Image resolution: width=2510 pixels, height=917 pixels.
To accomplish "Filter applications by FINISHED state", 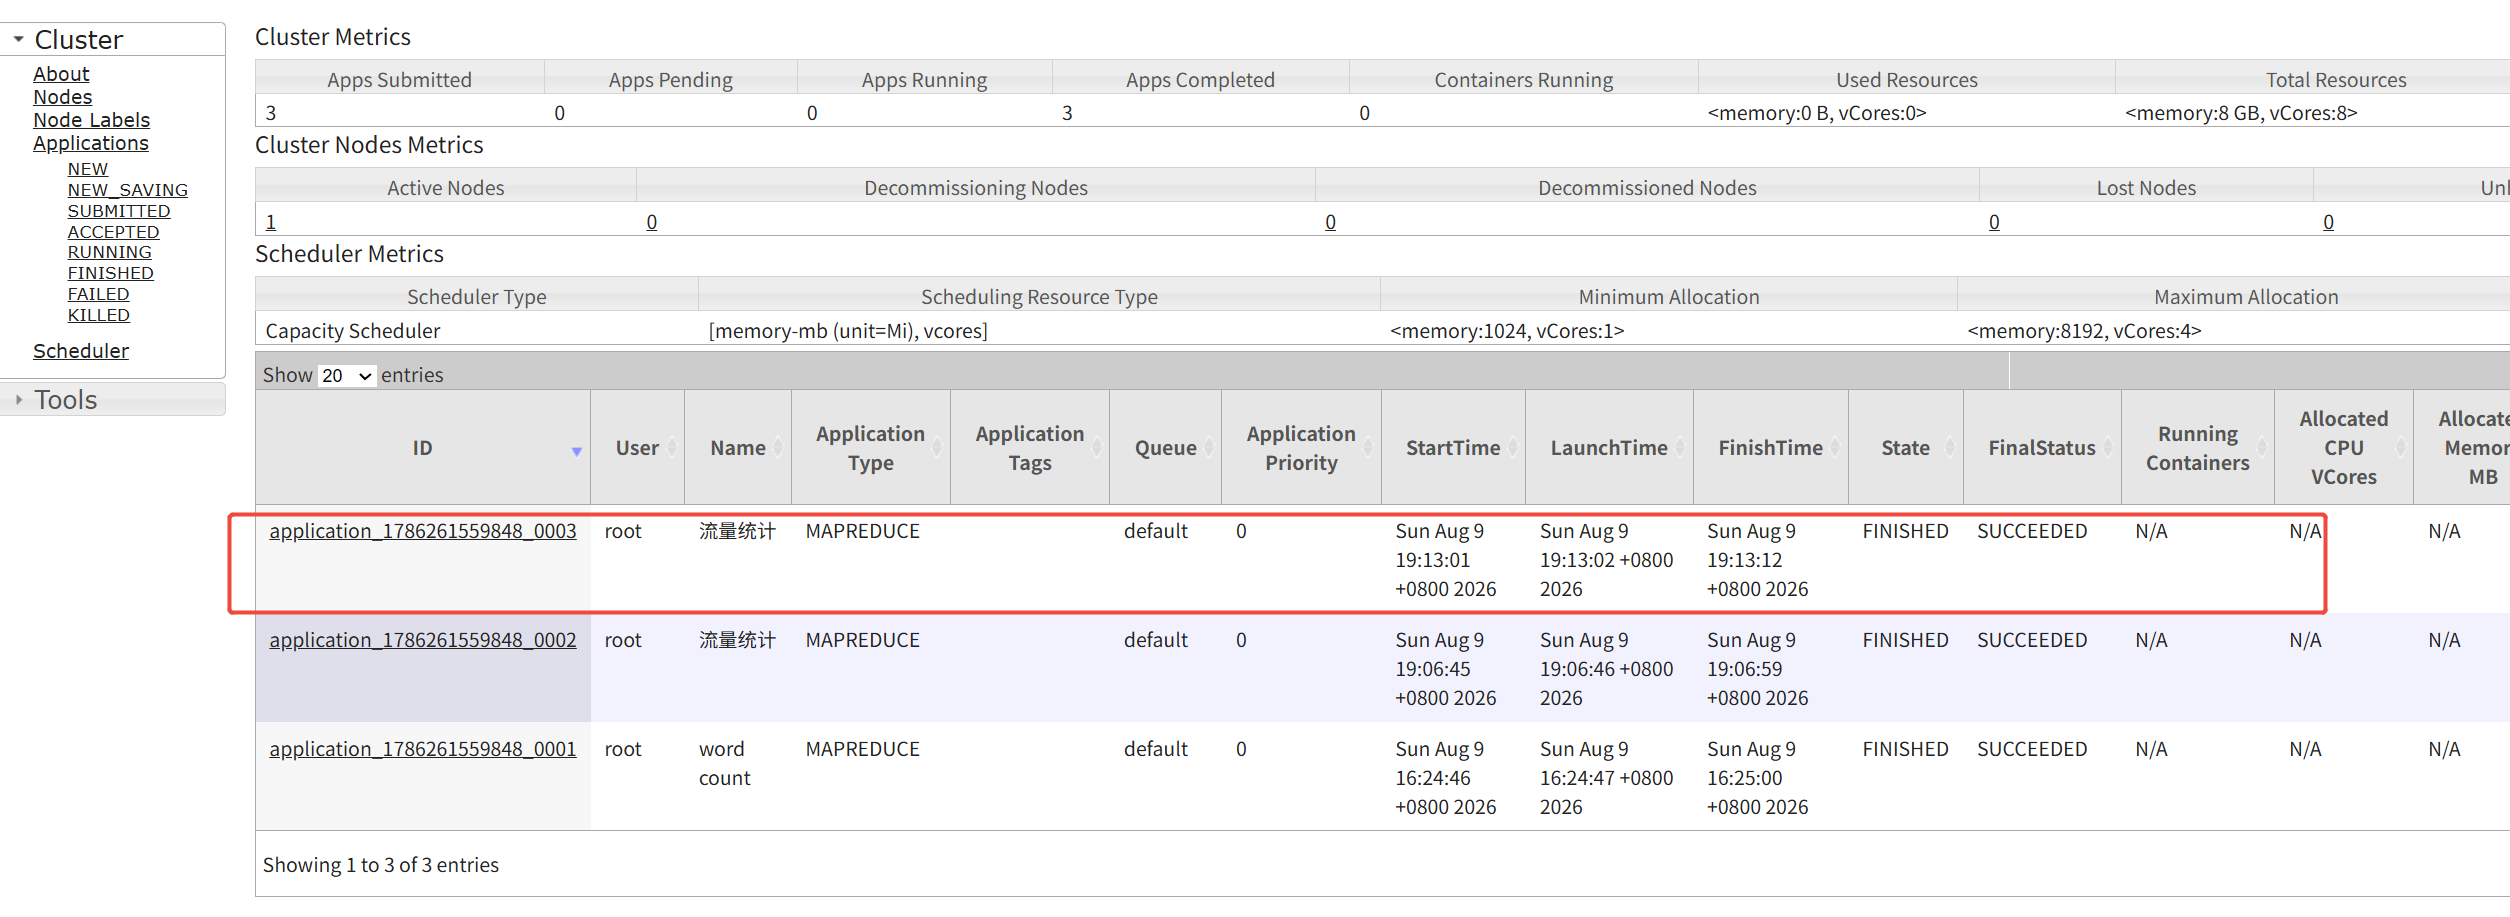I will [x=110, y=273].
